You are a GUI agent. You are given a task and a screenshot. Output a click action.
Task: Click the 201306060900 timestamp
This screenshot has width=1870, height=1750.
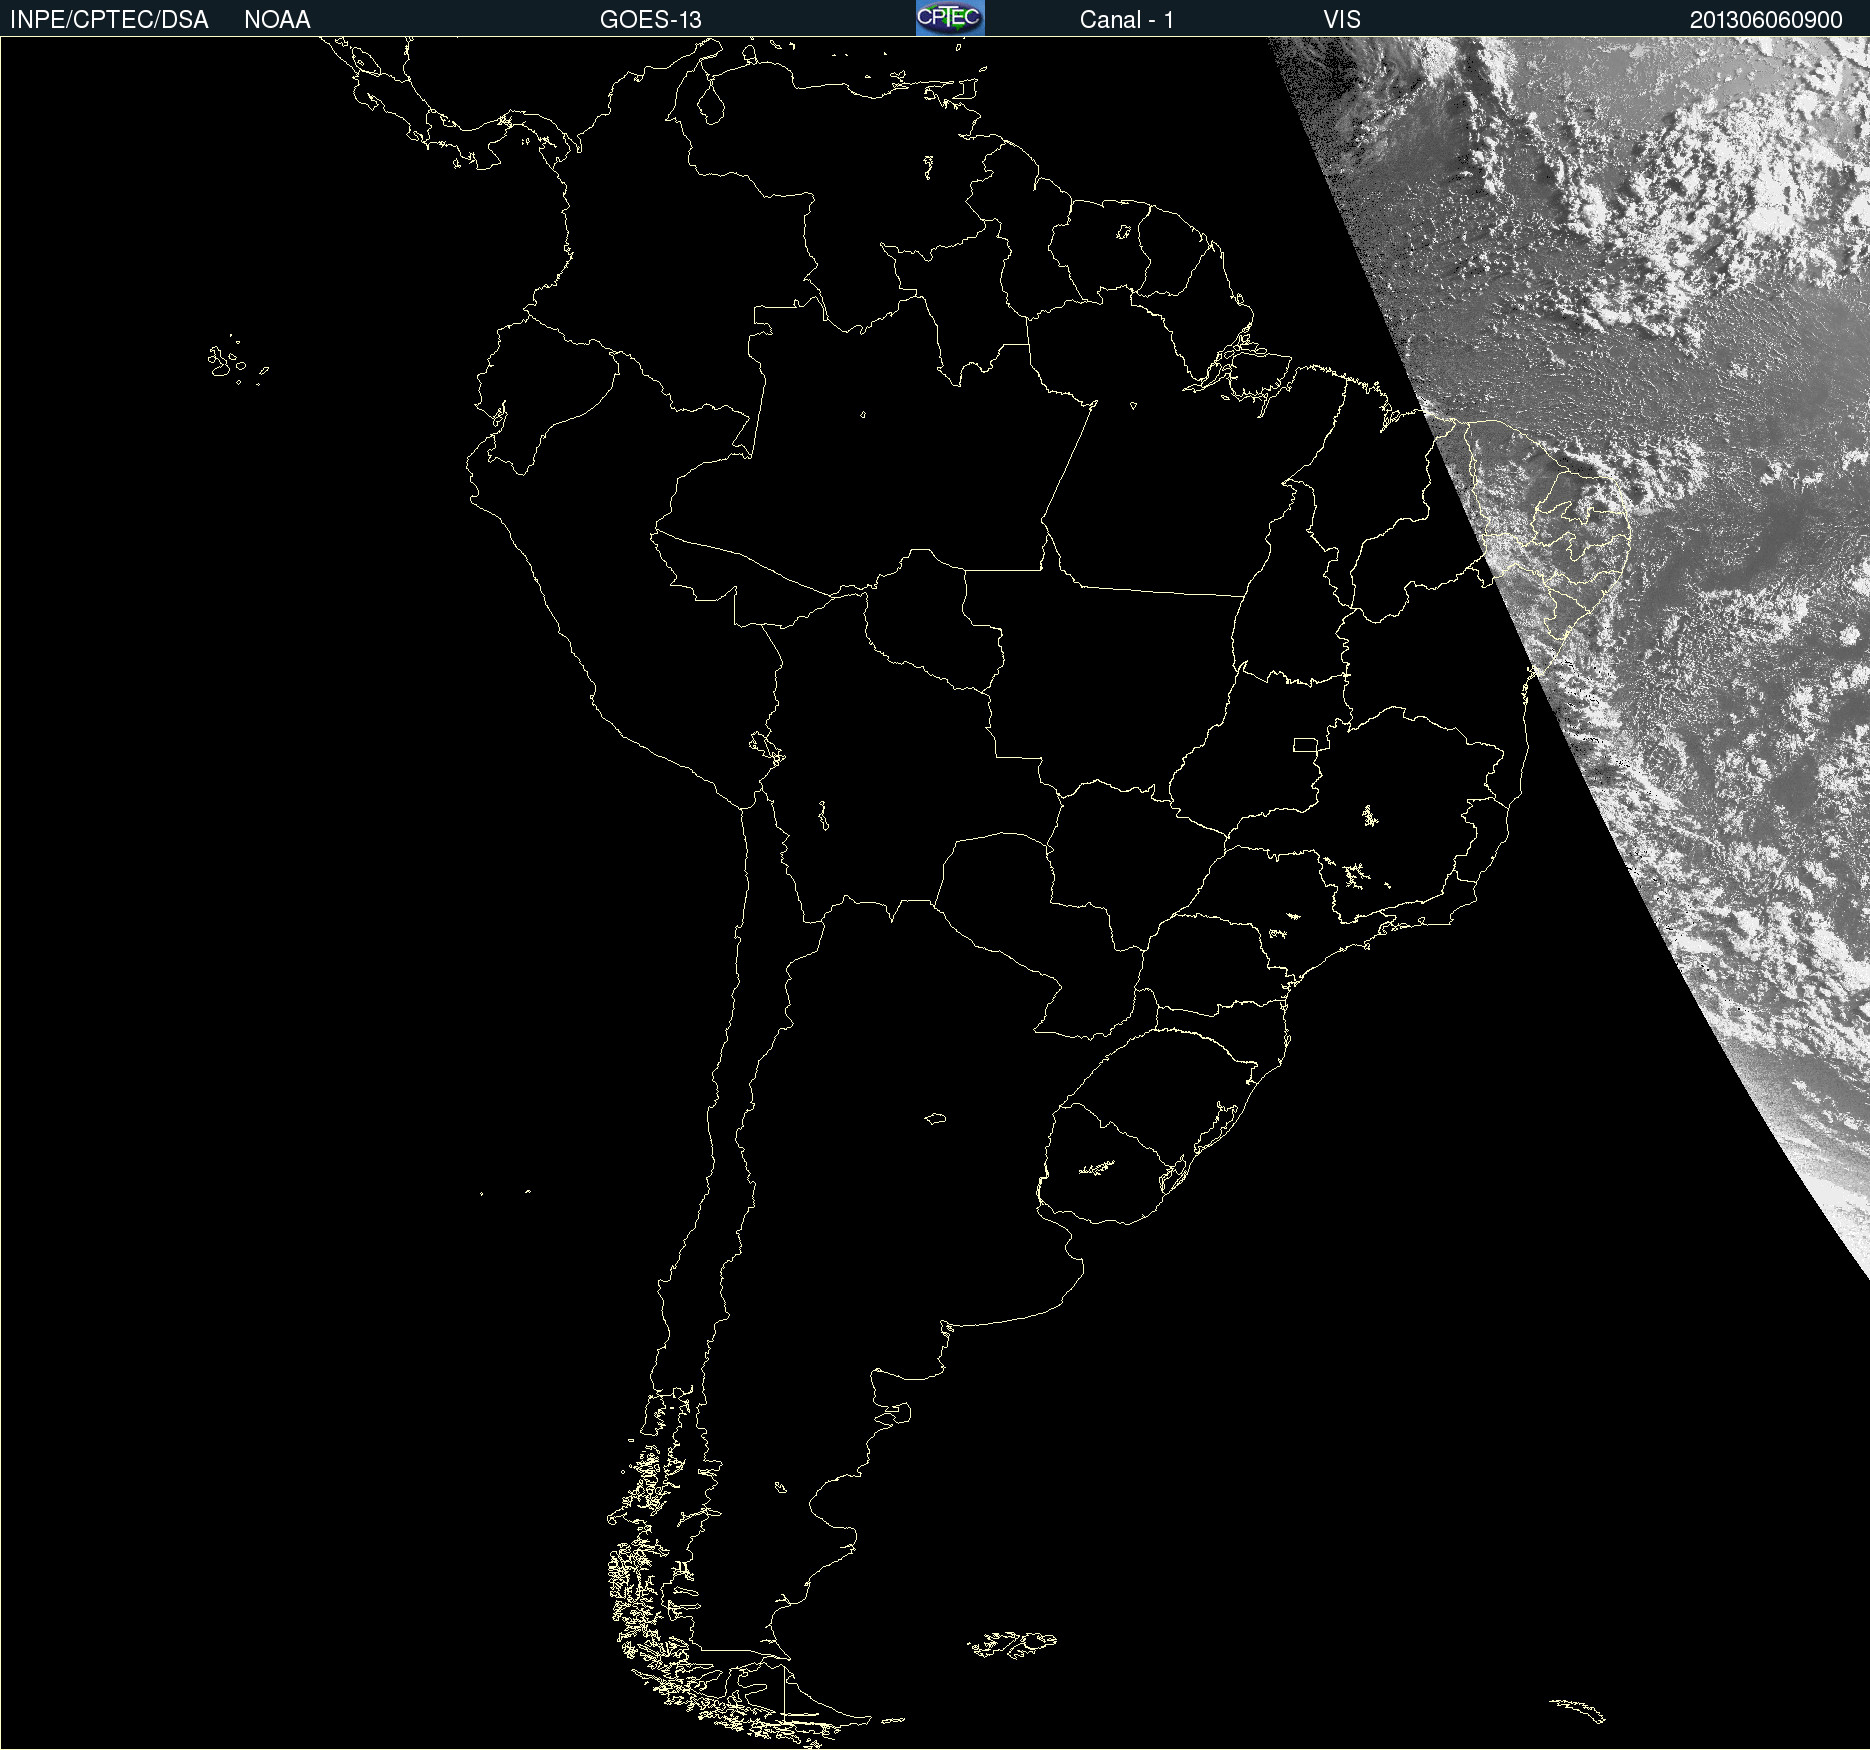click(1765, 19)
